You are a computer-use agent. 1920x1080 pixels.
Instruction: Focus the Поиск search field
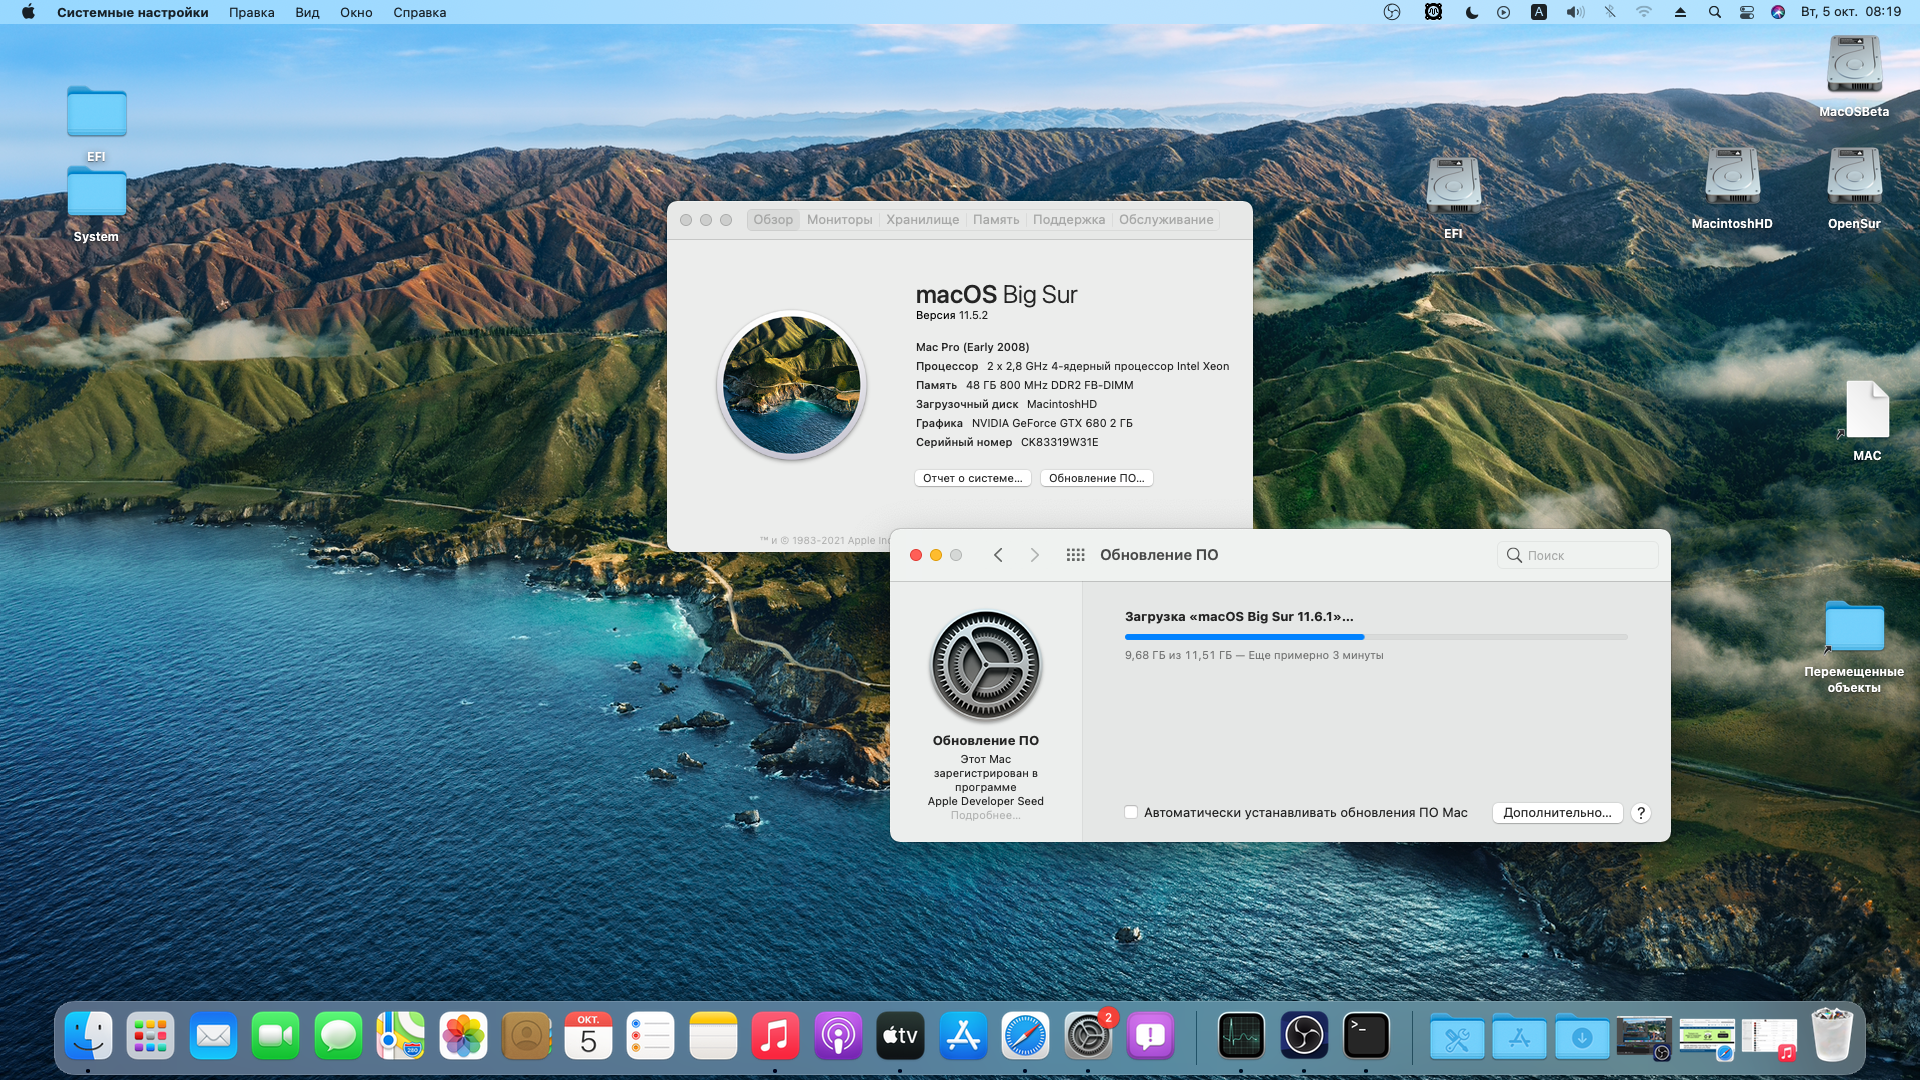tap(1577, 555)
